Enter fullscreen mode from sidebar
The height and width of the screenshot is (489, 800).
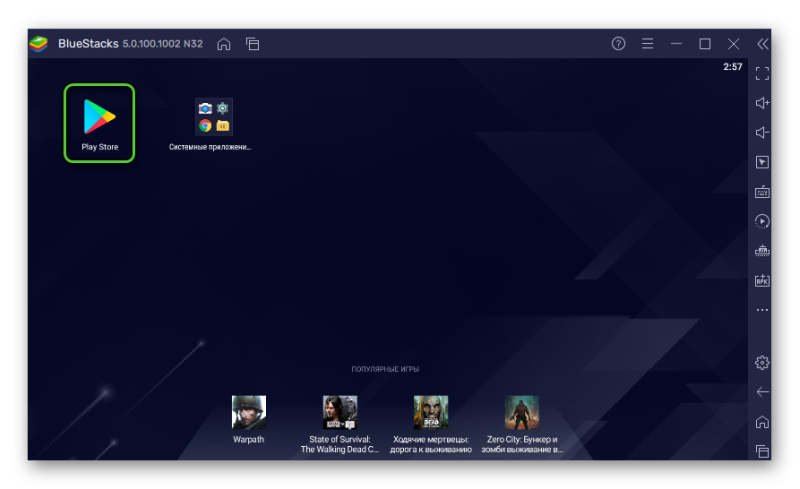(762, 74)
